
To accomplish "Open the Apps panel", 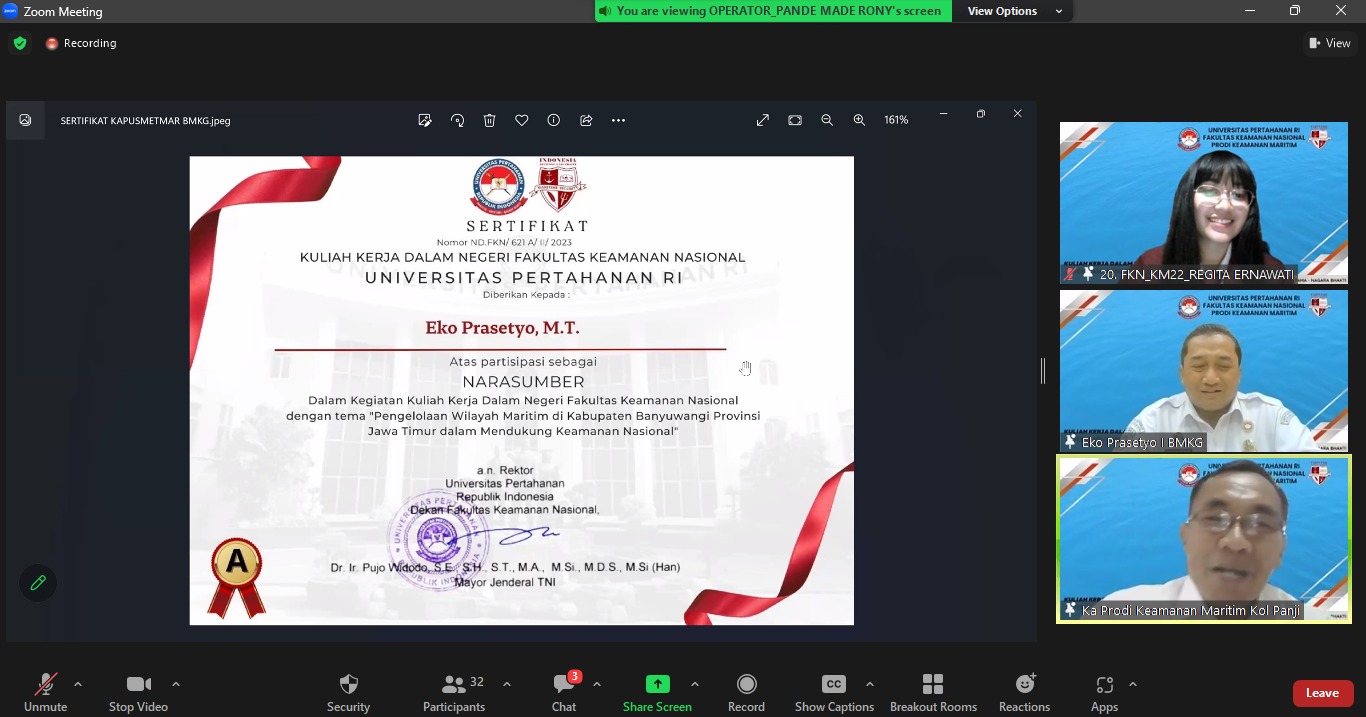I will tap(1104, 693).
